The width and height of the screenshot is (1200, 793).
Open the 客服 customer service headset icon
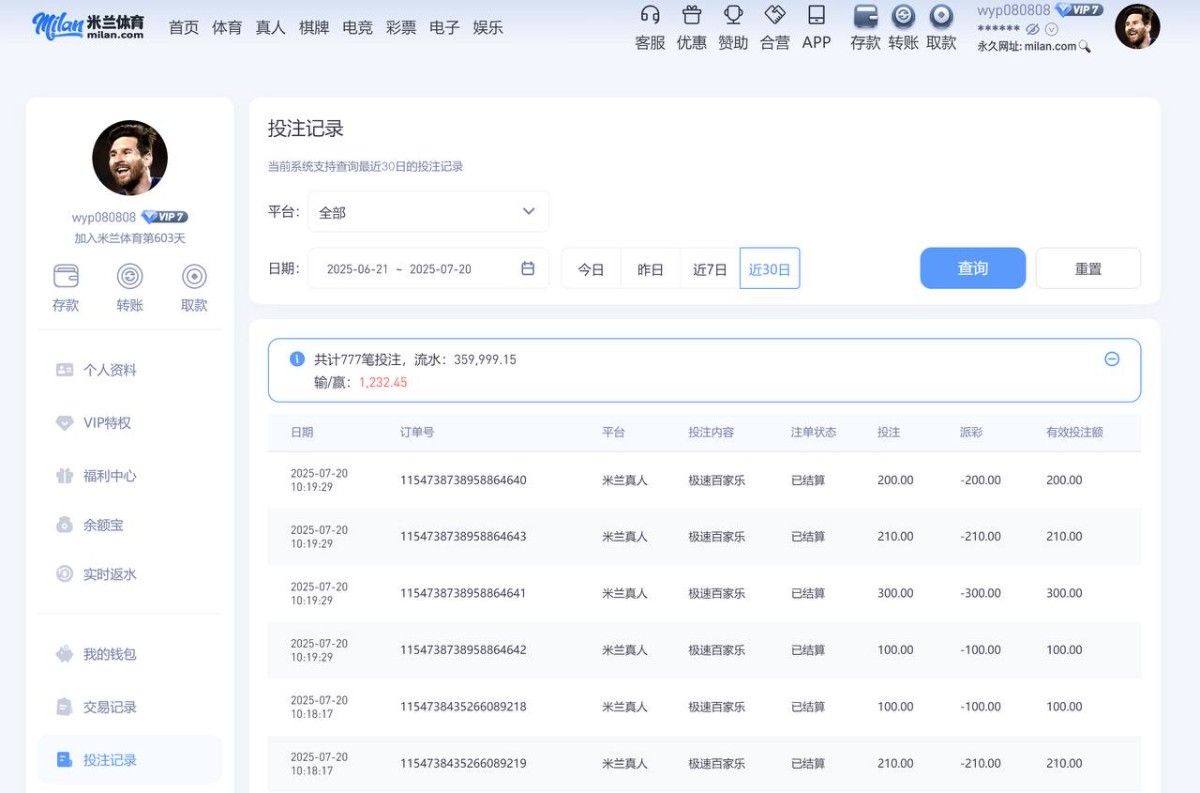pos(650,15)
